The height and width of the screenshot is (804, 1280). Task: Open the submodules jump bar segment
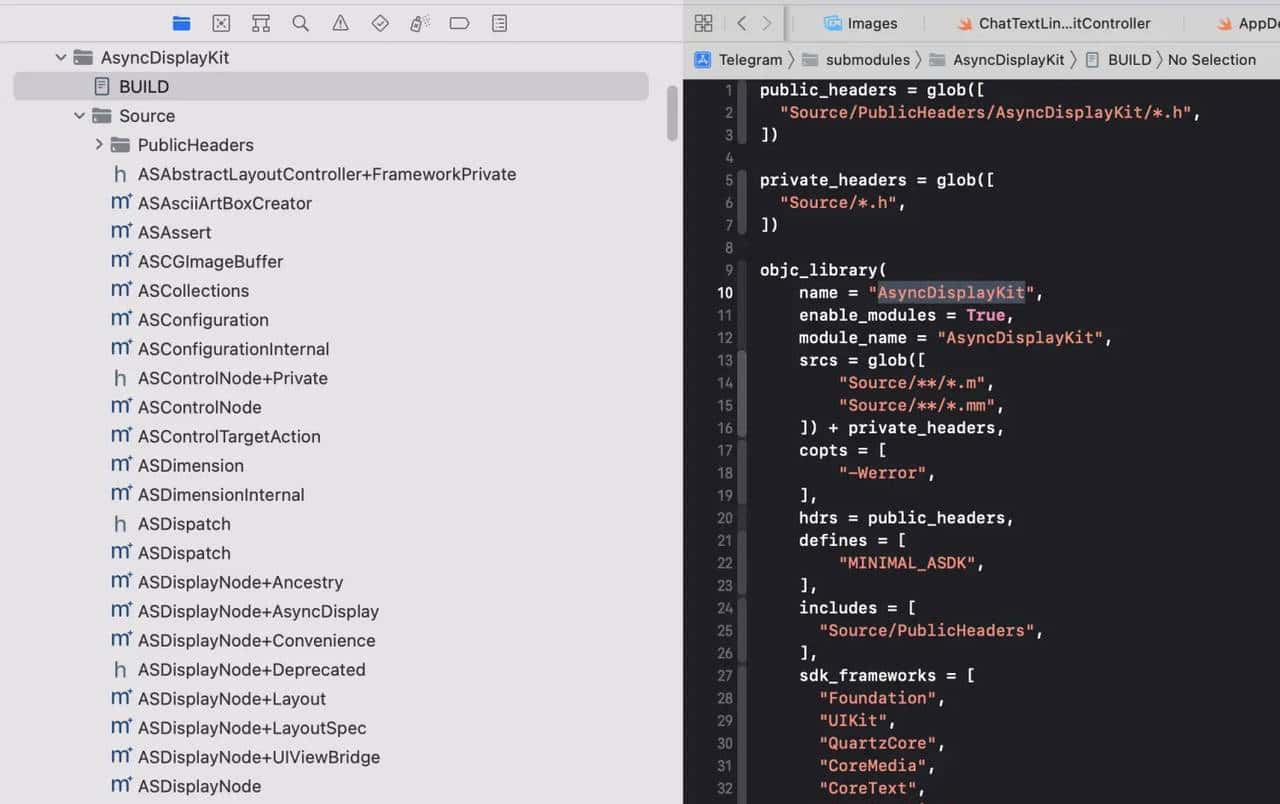click(x=868, y=60)
